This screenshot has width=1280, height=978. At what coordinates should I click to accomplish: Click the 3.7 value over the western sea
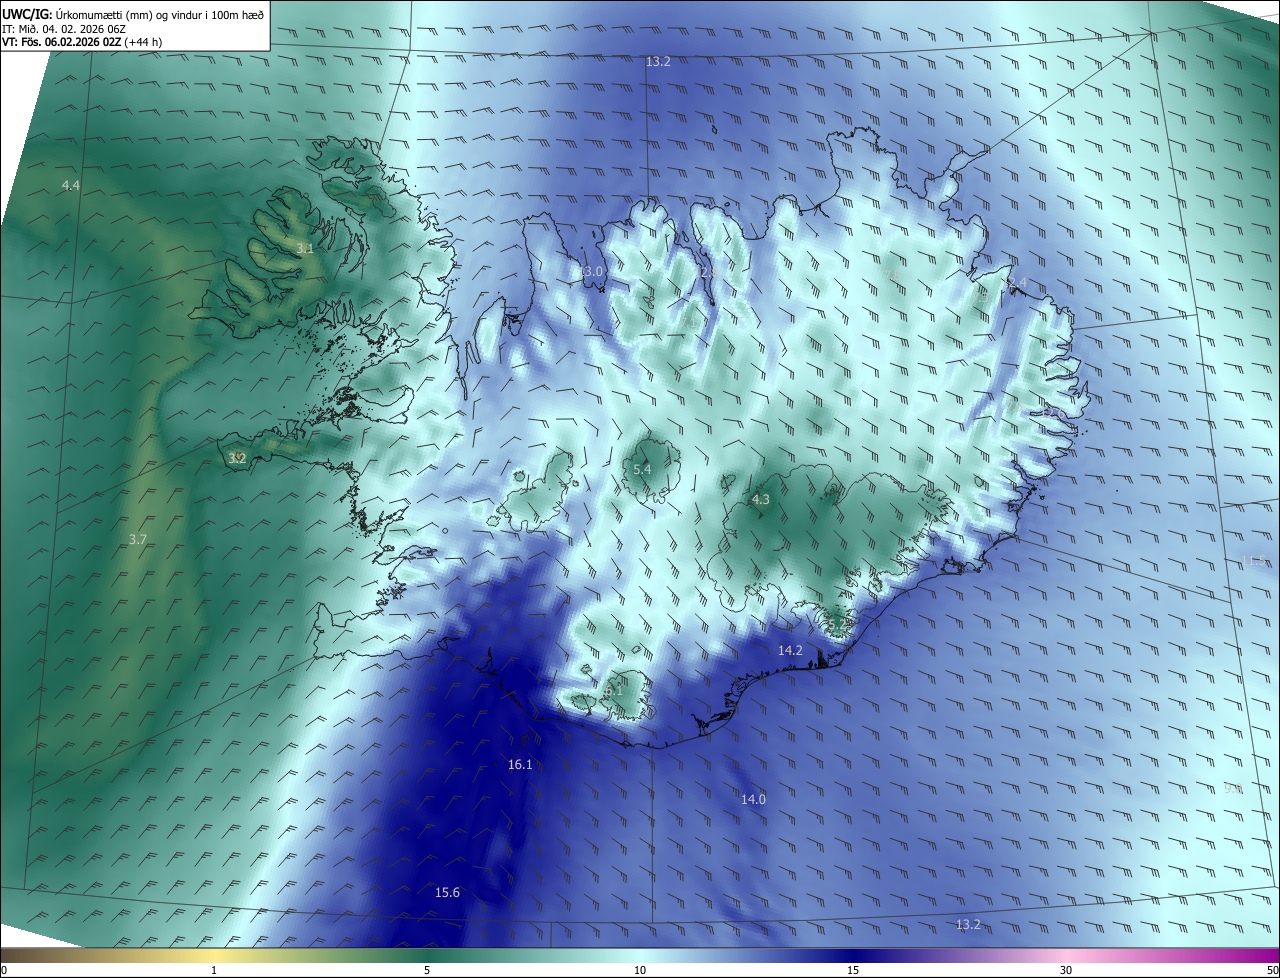[x=138, y=539]
